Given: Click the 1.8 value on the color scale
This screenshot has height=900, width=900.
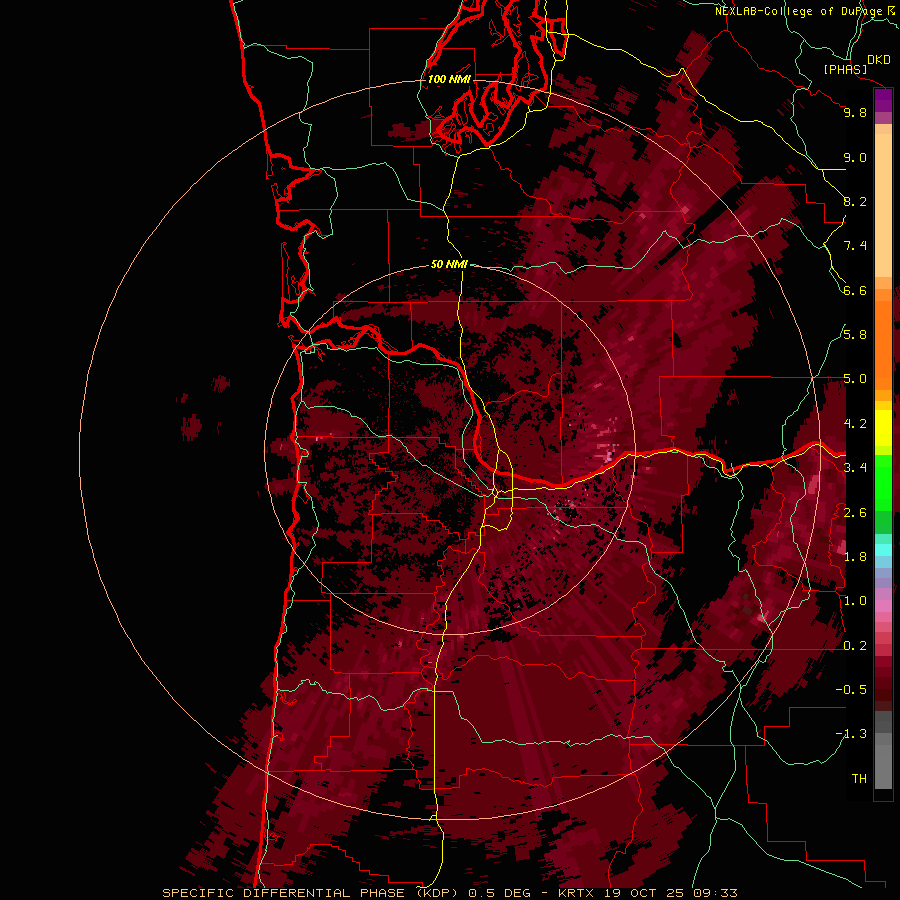Looking at the screenshot, I should [855, 557].
